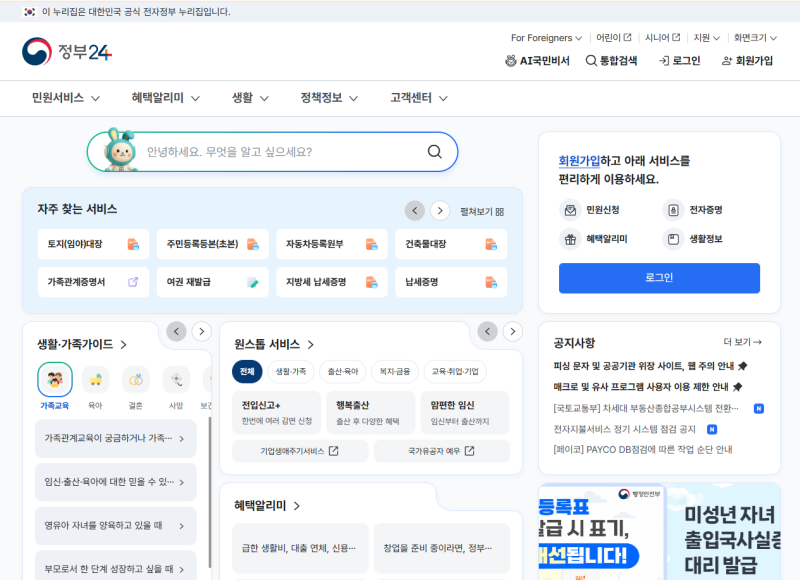Image resolution: width=800 pixels, height=580 pixels.
Task: Click the 회원가입 link in login panel
Action: pos(579,161)
